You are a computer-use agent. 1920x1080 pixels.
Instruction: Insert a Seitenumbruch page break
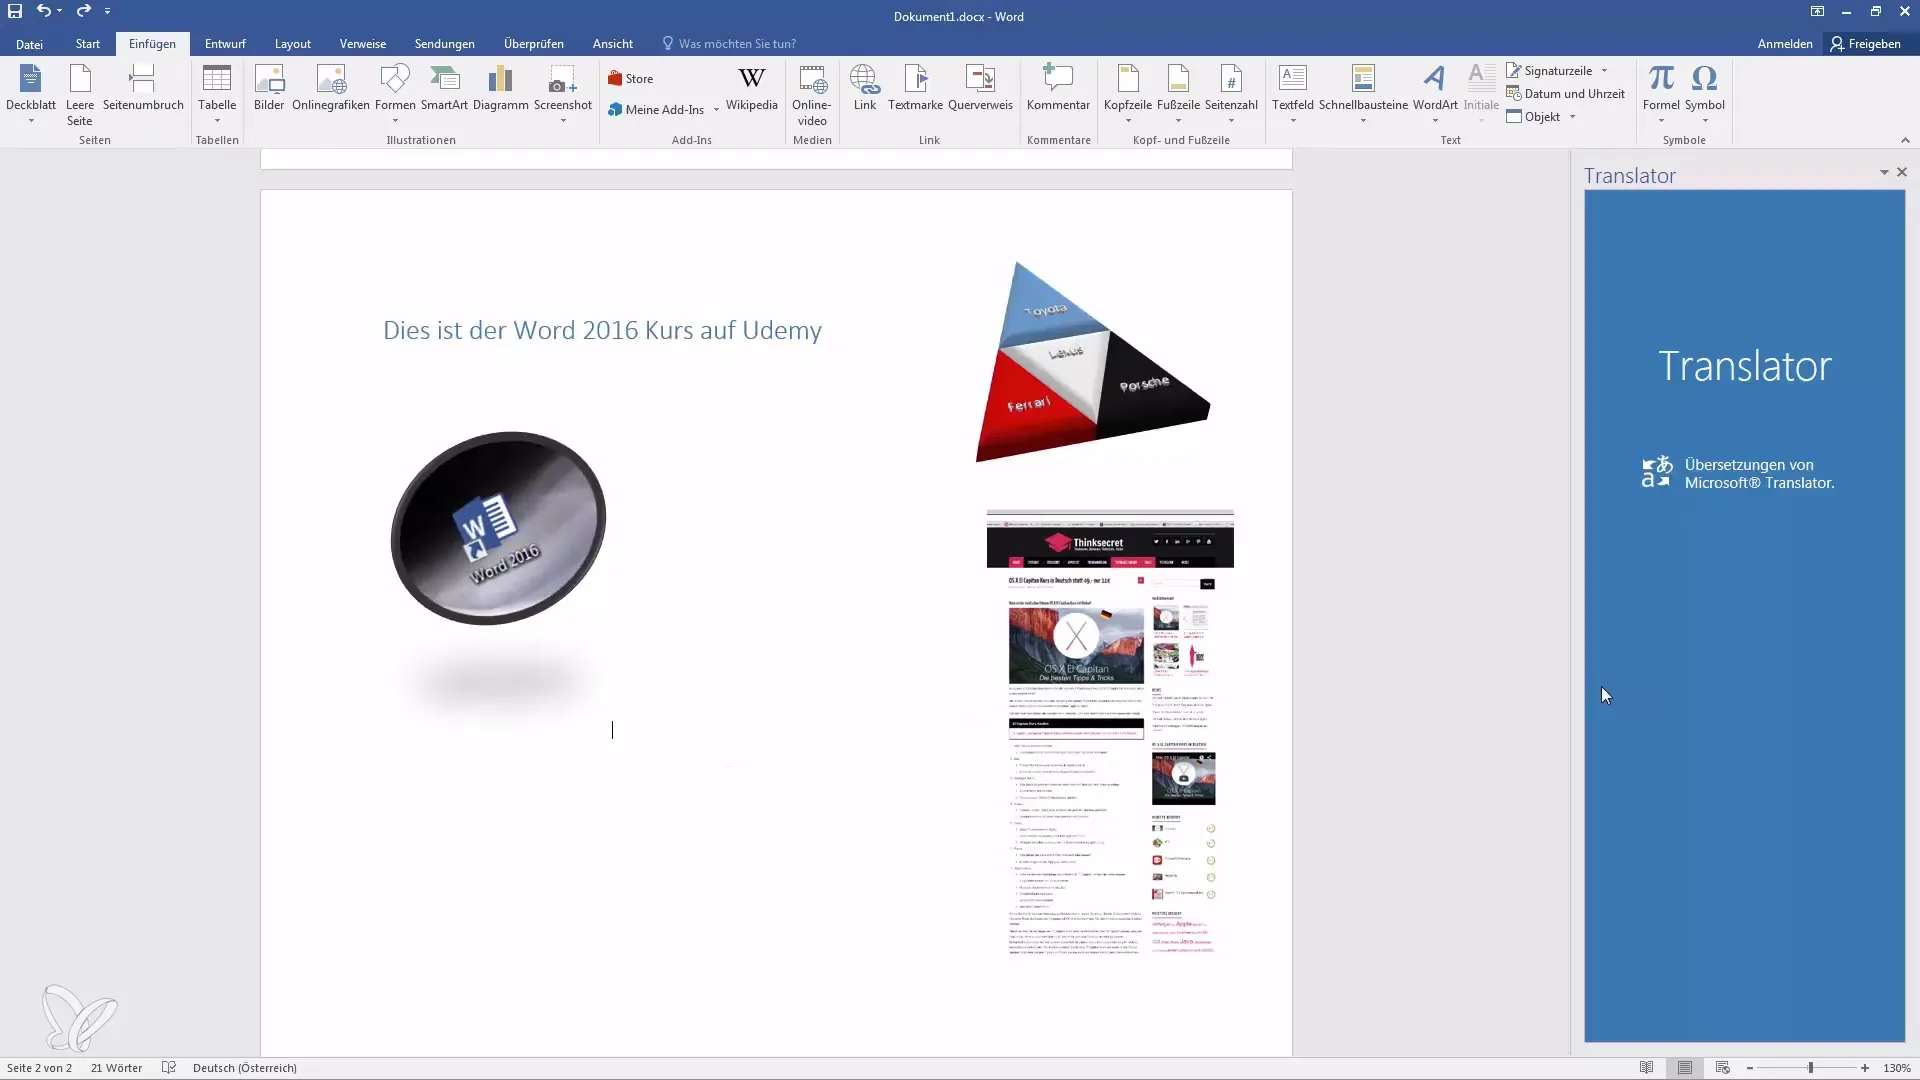coord(143,88)
